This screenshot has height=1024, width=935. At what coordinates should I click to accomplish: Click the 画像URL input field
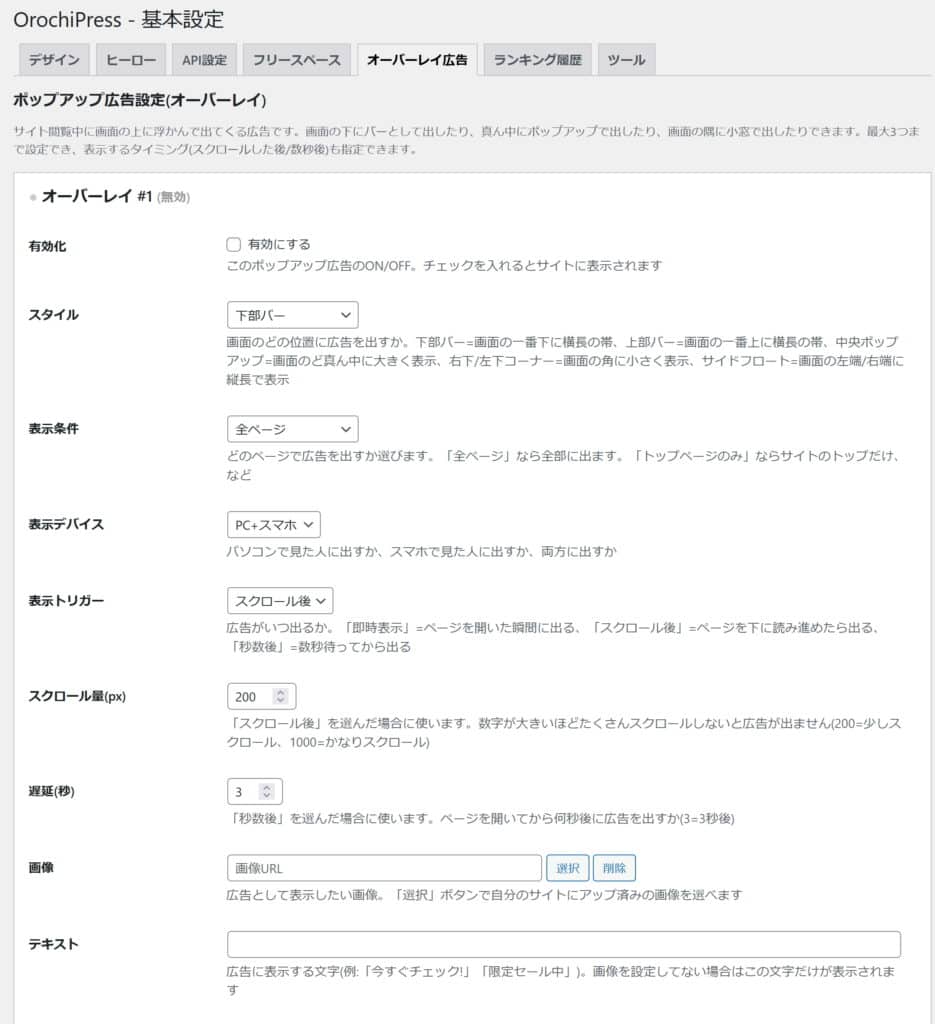pos(384,868)
